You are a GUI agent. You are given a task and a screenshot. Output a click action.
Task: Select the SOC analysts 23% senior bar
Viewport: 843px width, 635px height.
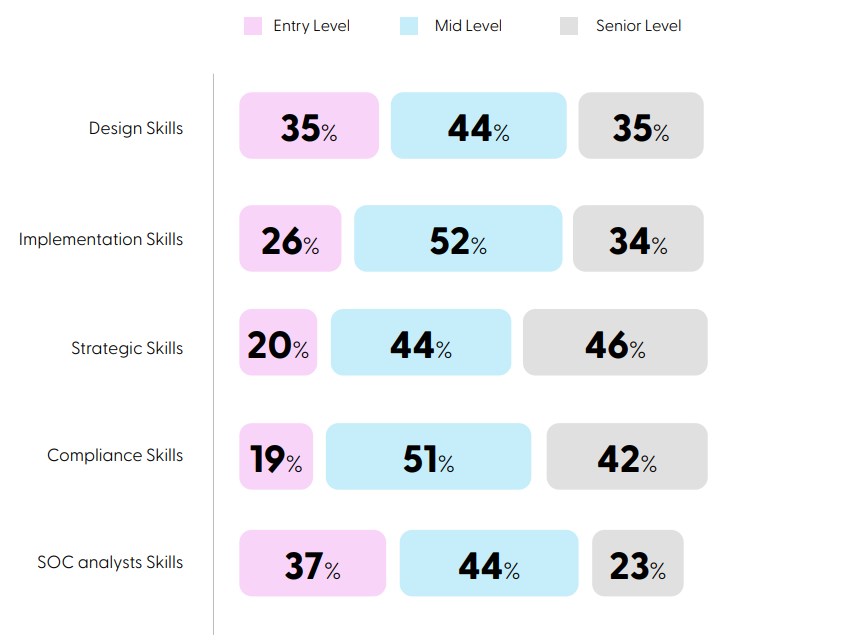click(638, 564)
